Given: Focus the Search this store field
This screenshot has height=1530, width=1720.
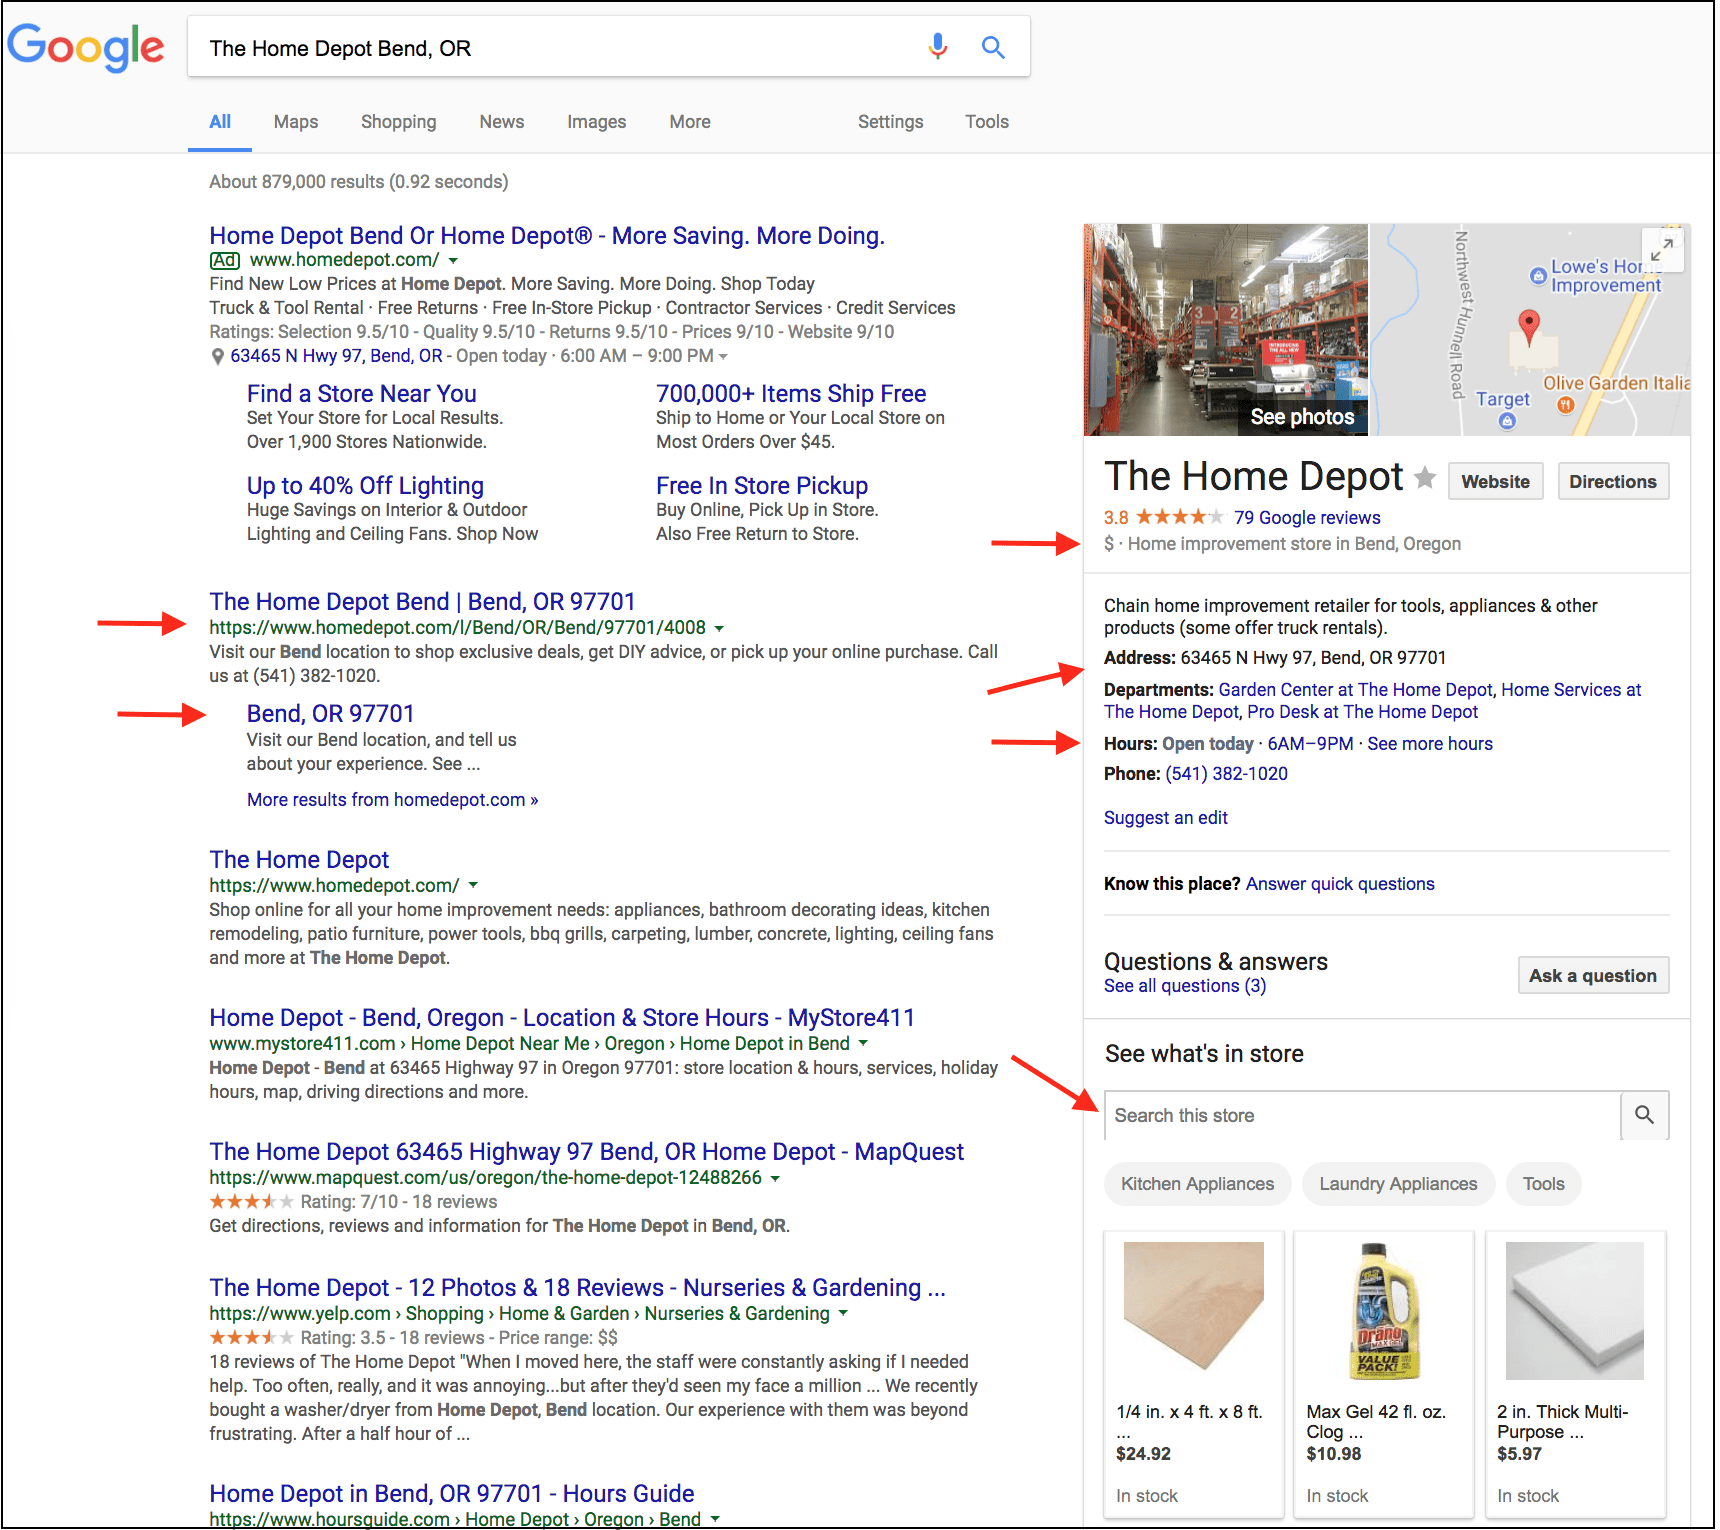Looking at the screenshot, I should 1361,1115.
